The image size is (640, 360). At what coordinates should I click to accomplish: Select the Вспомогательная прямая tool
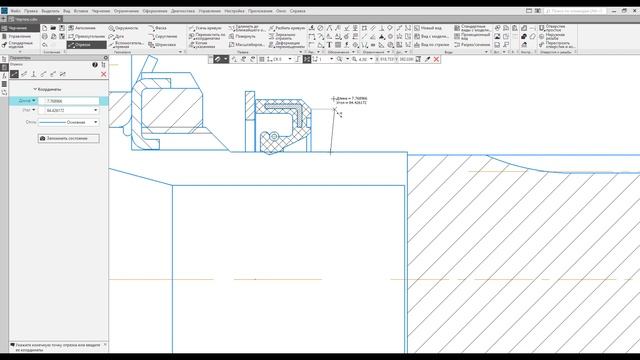(126, 44)
